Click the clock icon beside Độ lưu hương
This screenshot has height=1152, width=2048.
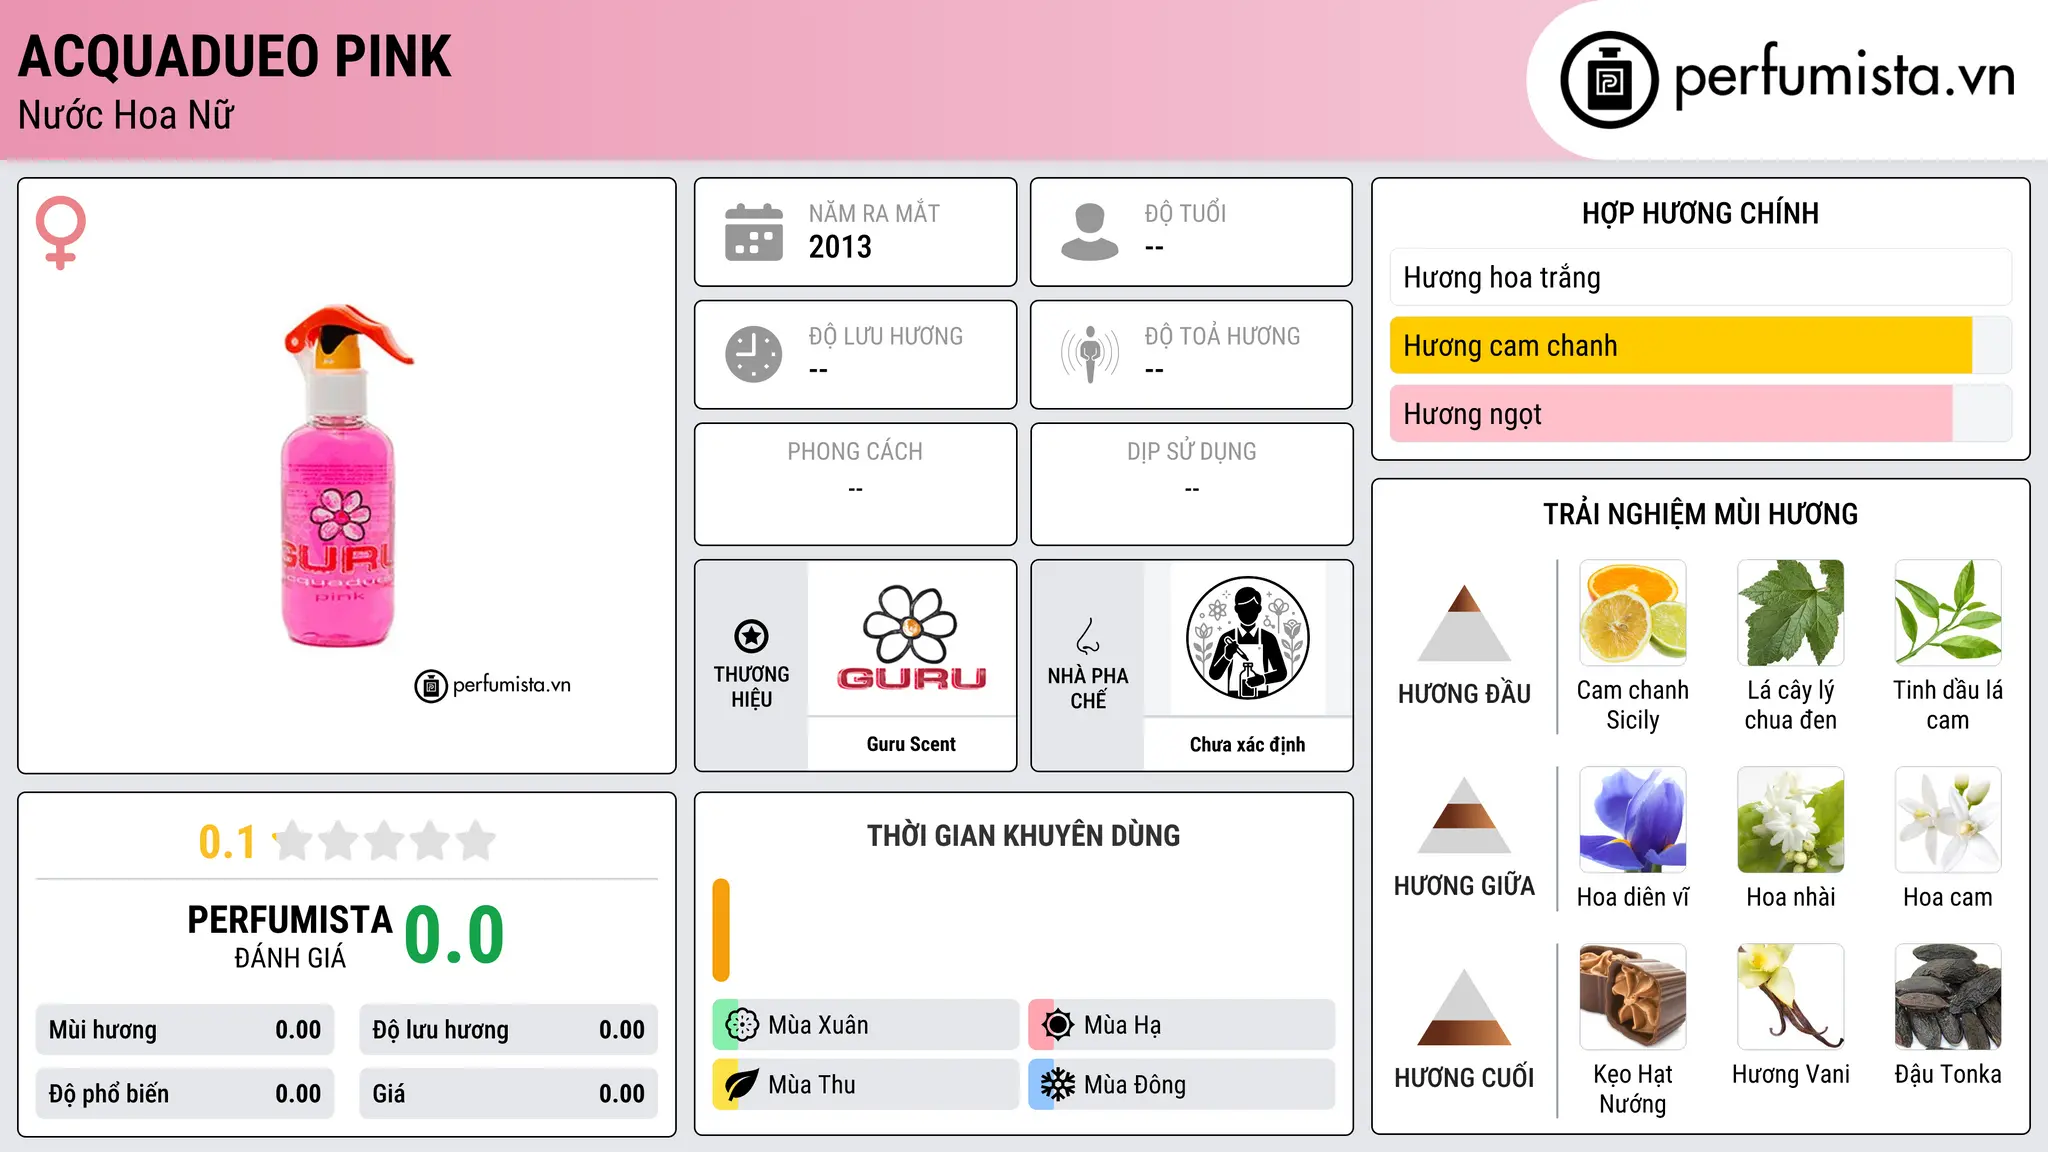(x=754, y=354)
